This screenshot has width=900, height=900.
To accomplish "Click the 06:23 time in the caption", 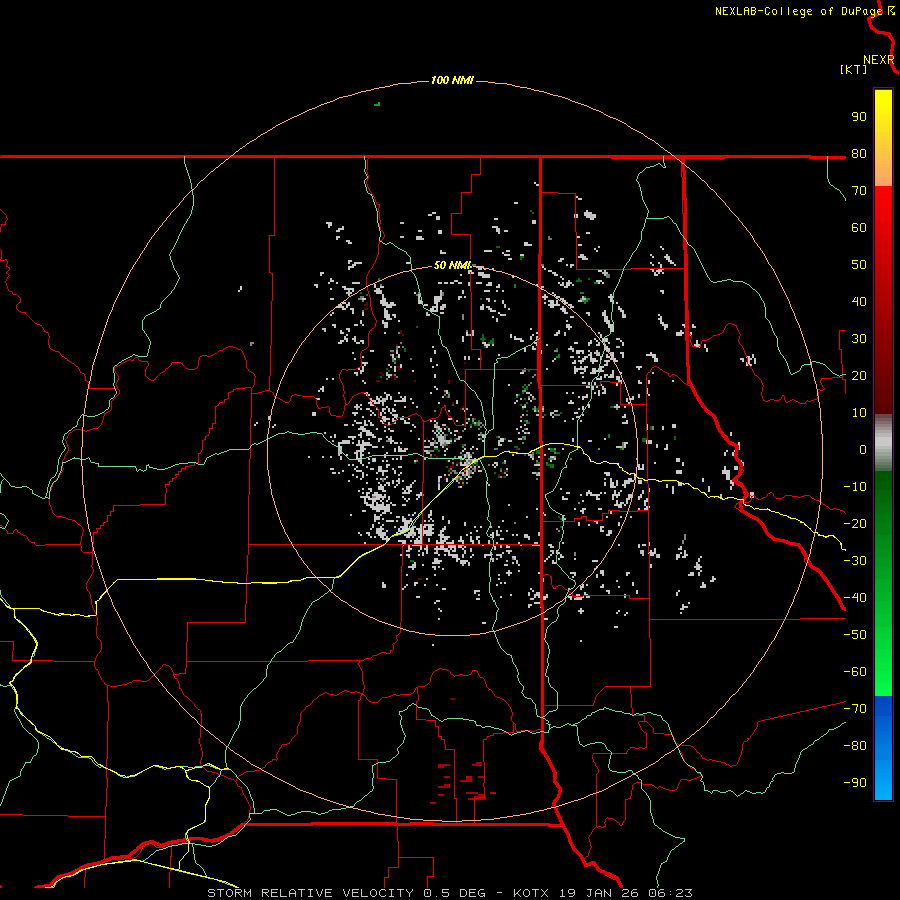I will 670,893.
